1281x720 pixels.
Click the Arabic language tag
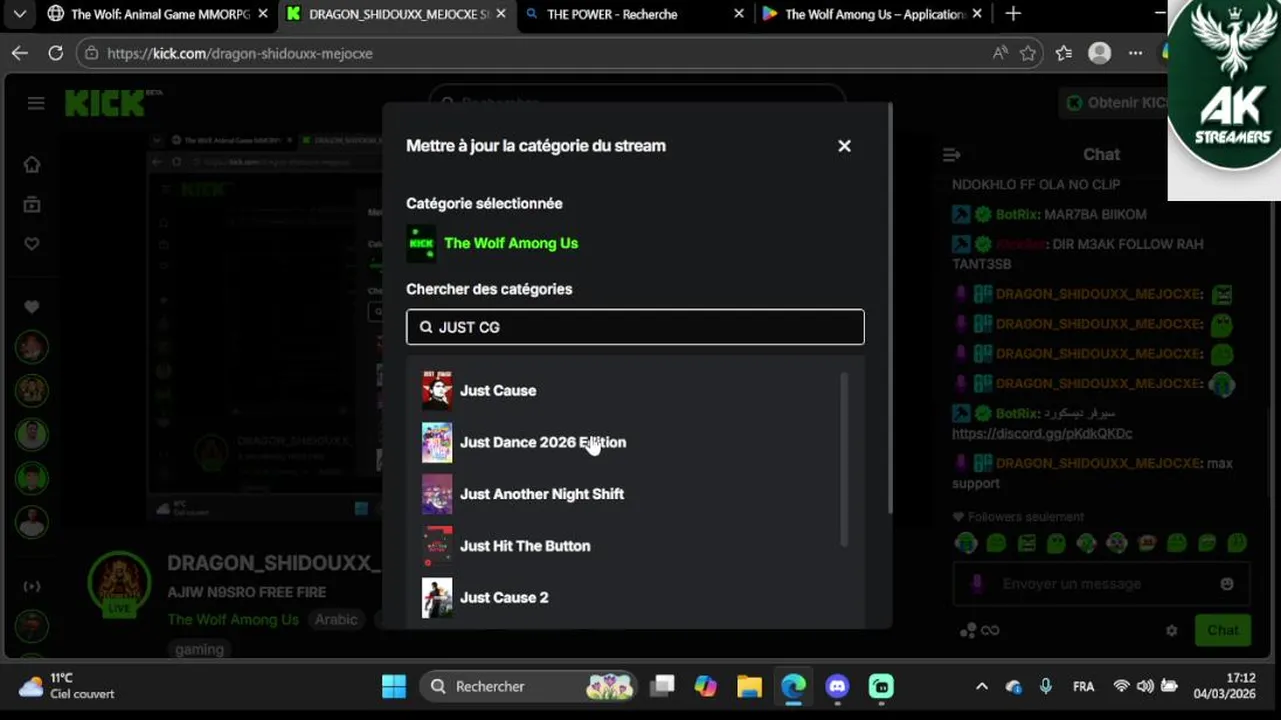coord(336,620)
